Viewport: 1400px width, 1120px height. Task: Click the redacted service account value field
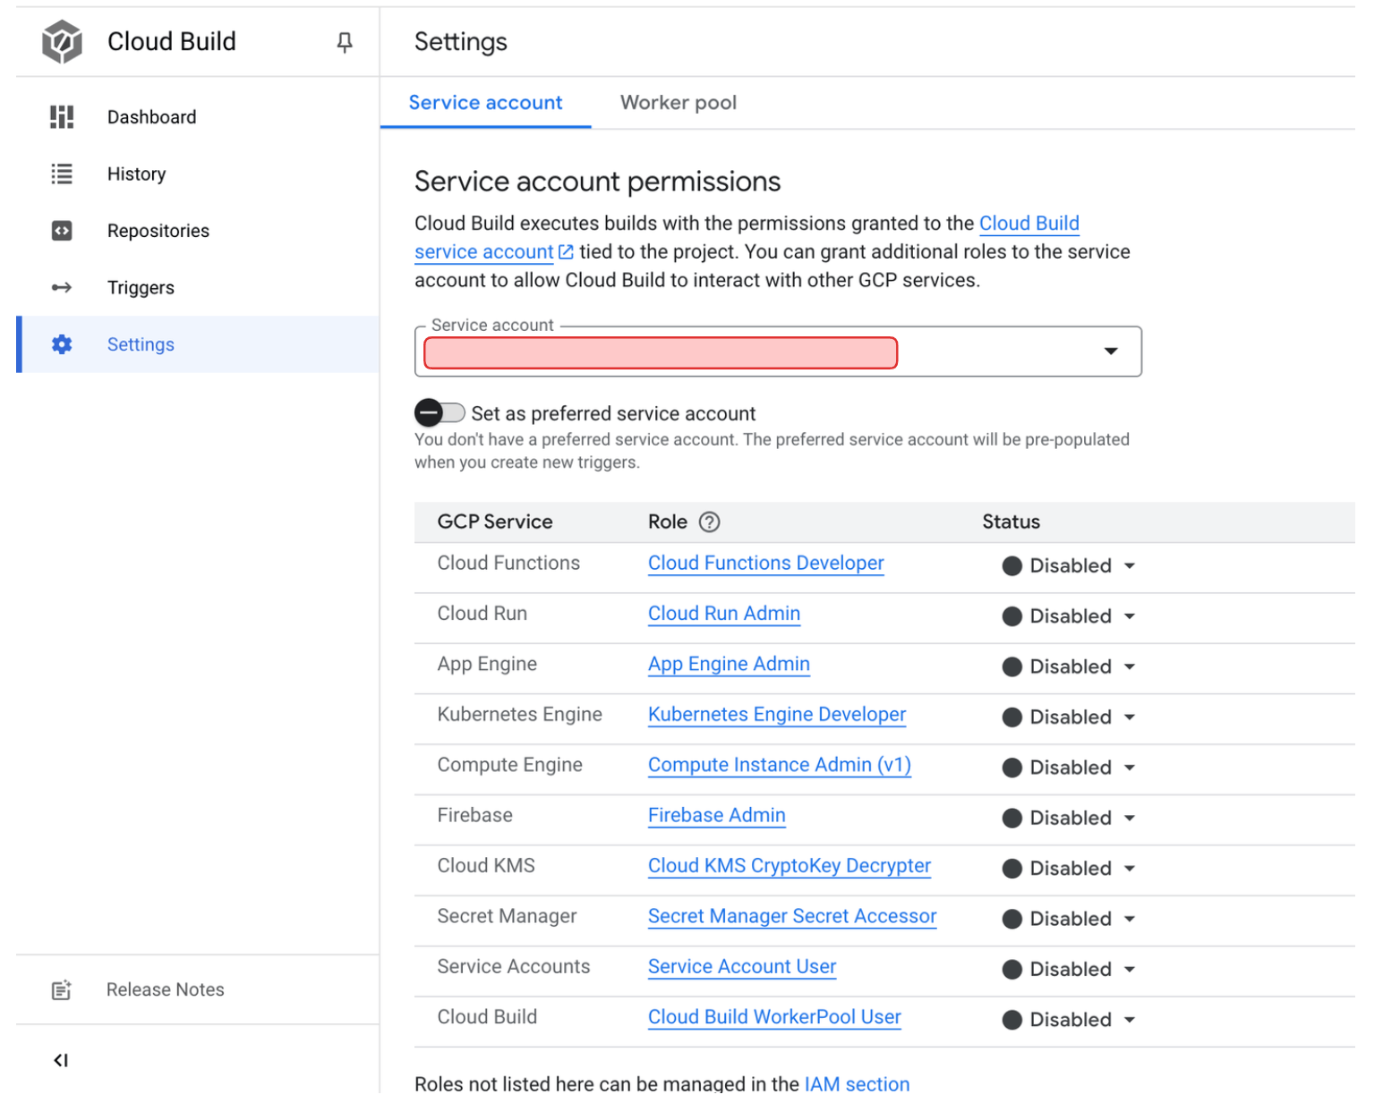660,353
